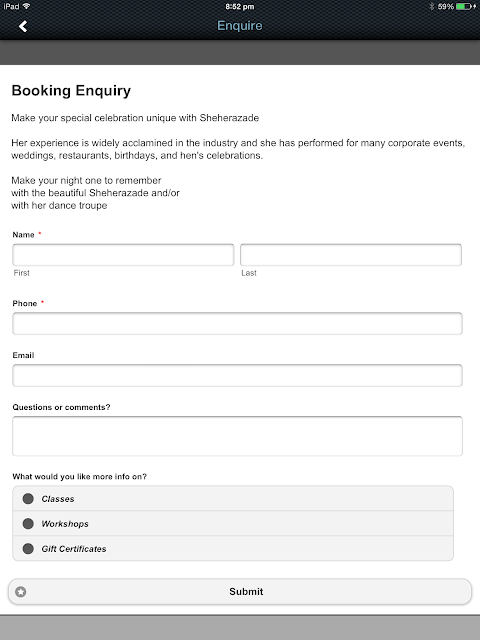480x640 pixels.
Task: Tap the Classes label text
Action: point(58,499)
